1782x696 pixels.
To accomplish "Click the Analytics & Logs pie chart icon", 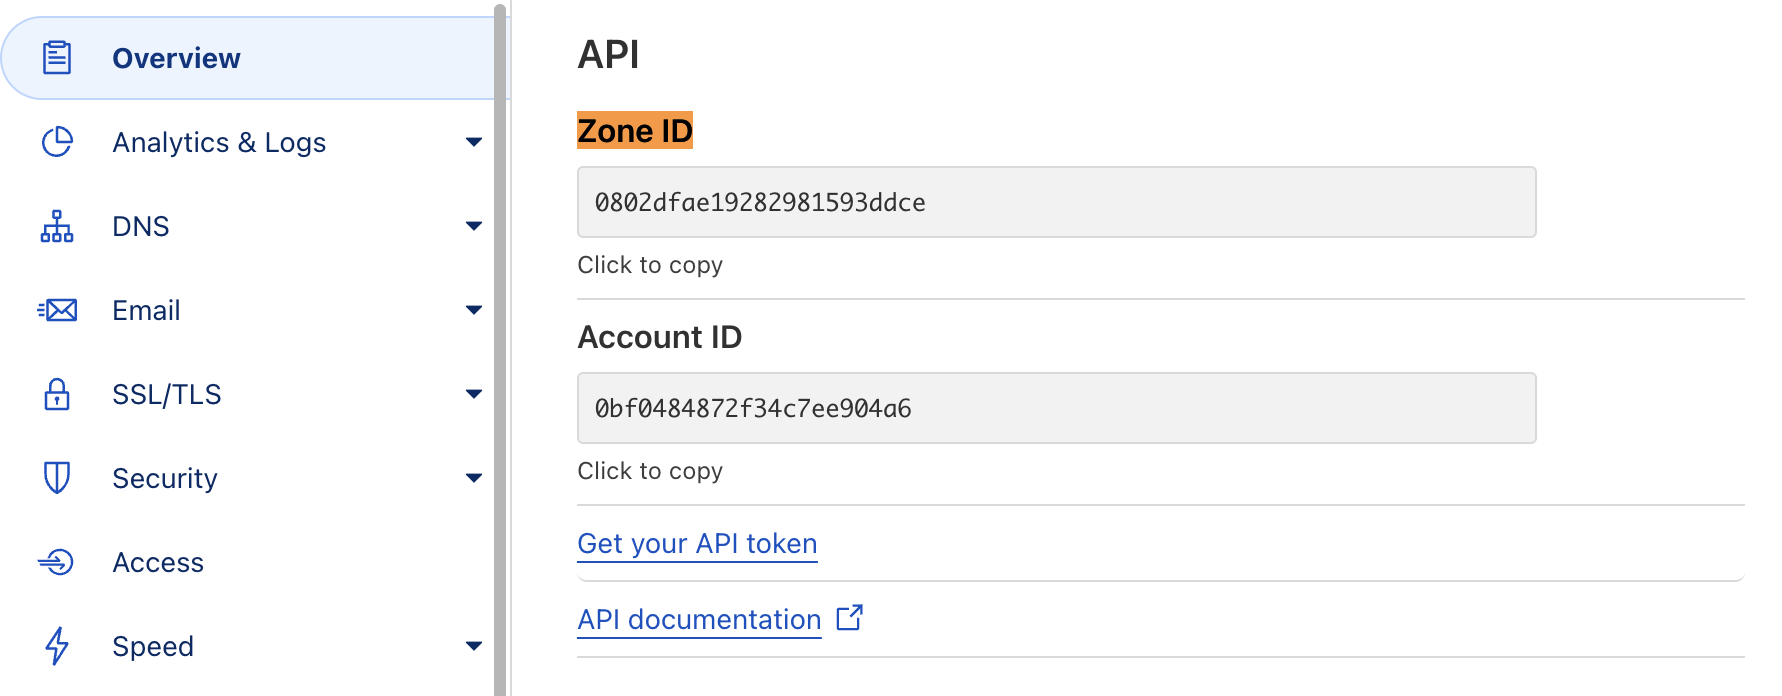I will (57, 142).
